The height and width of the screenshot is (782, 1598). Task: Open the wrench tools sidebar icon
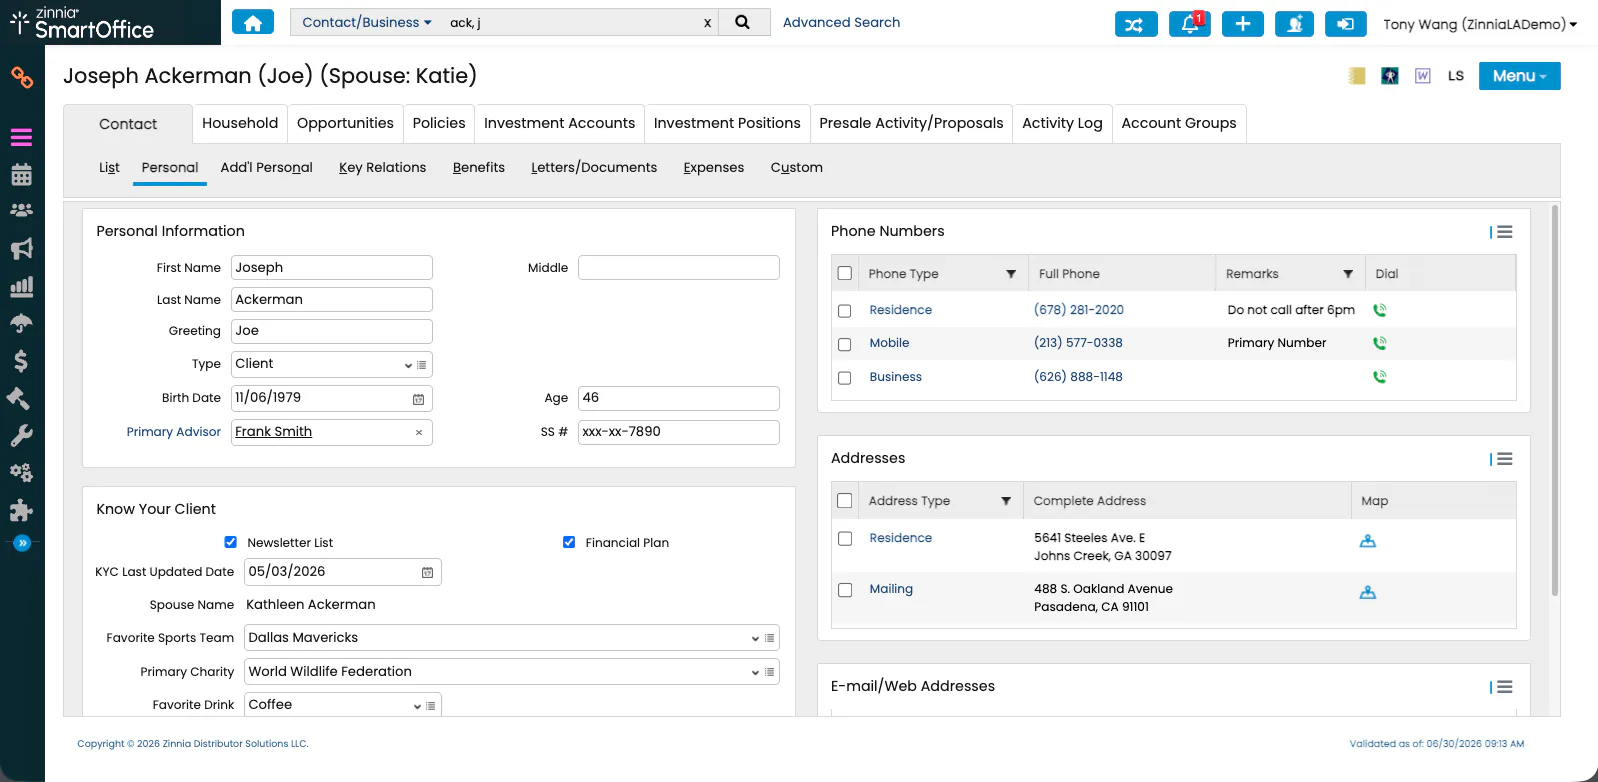click(21, 435)
